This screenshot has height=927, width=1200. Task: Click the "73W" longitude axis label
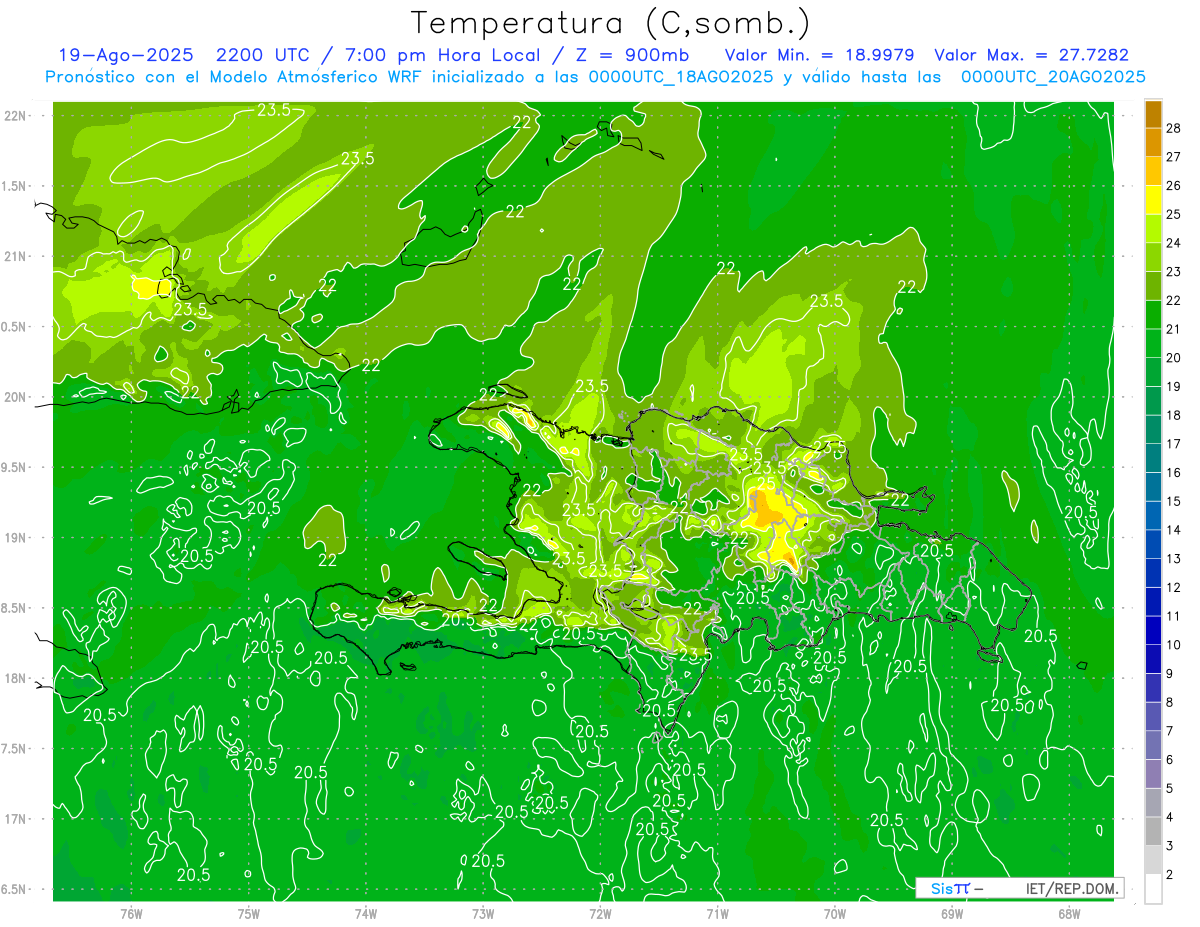[x=483, y=914]
